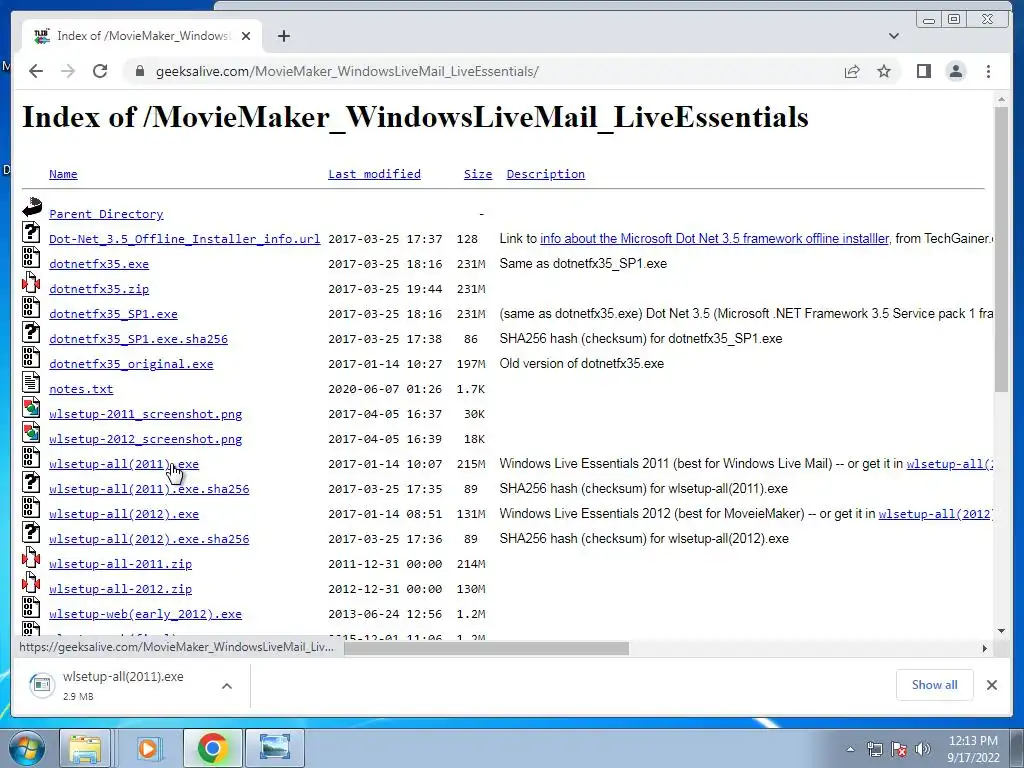Open the share page icon in address bar

pos(852,71)
